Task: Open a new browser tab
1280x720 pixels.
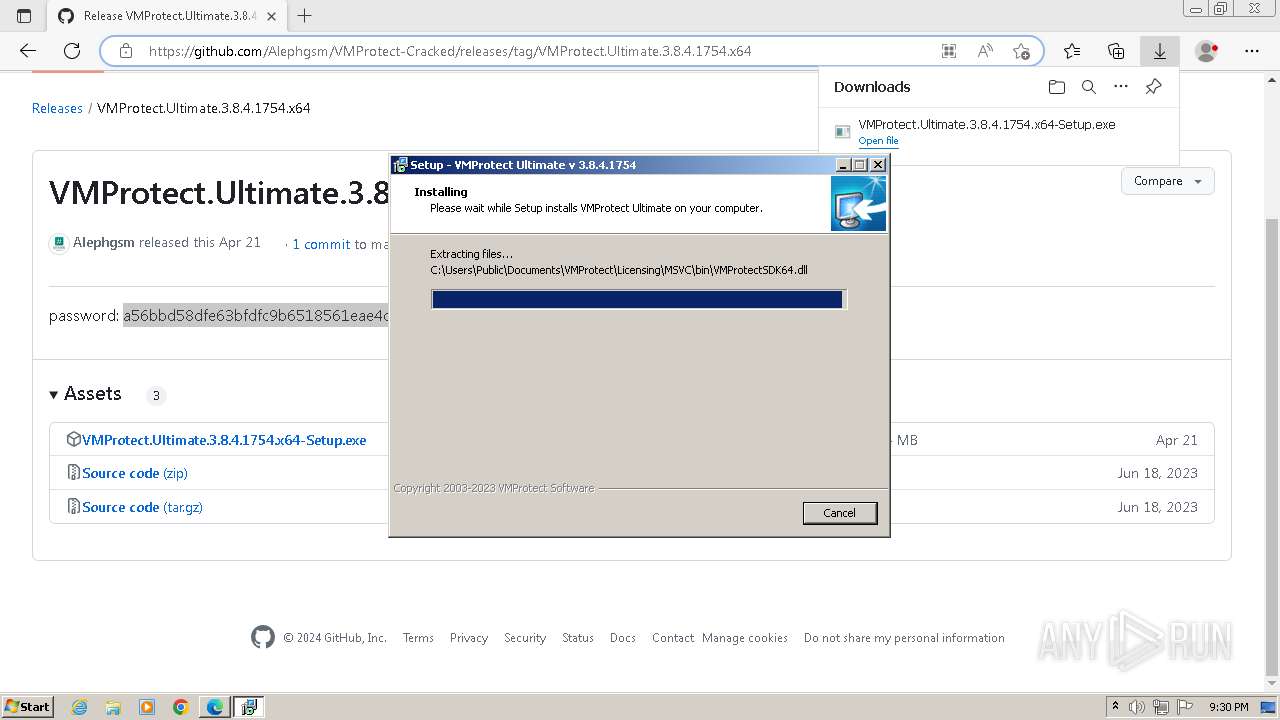Action: click(x=305, y=16)
